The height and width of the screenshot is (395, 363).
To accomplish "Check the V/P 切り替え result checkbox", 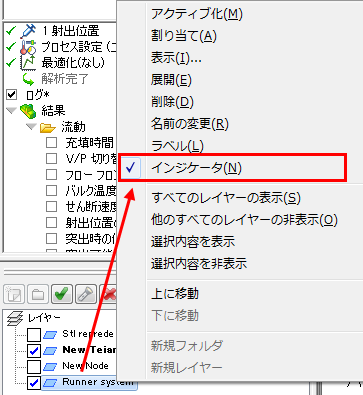I will 51,158.
